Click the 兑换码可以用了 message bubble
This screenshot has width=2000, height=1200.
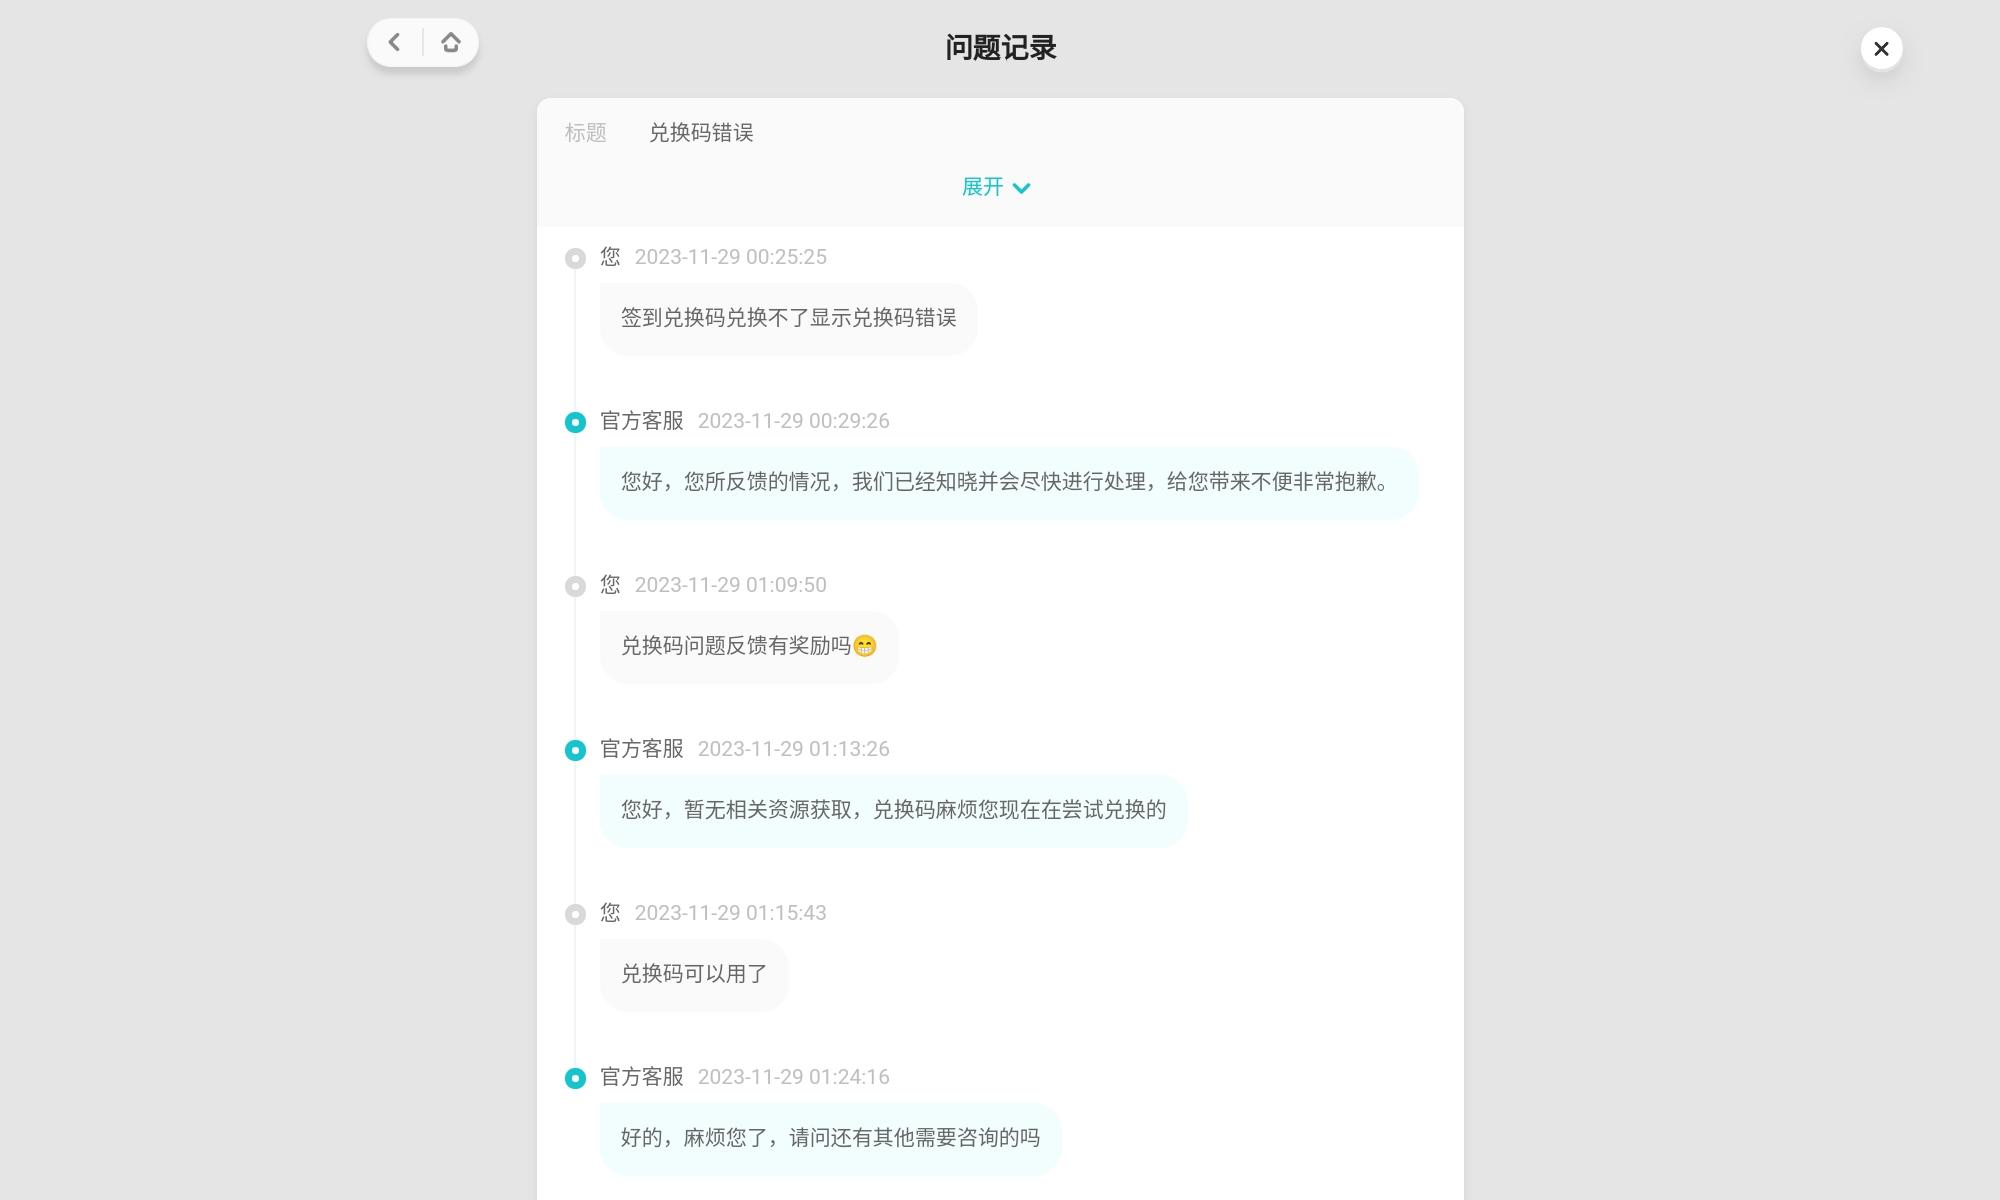(694, 975)
